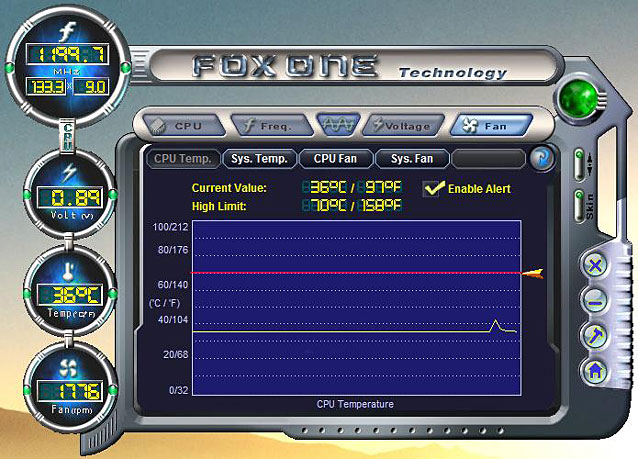Click the (°C / °F) axis unit label

pyautogui.click(x=164, y=303)
